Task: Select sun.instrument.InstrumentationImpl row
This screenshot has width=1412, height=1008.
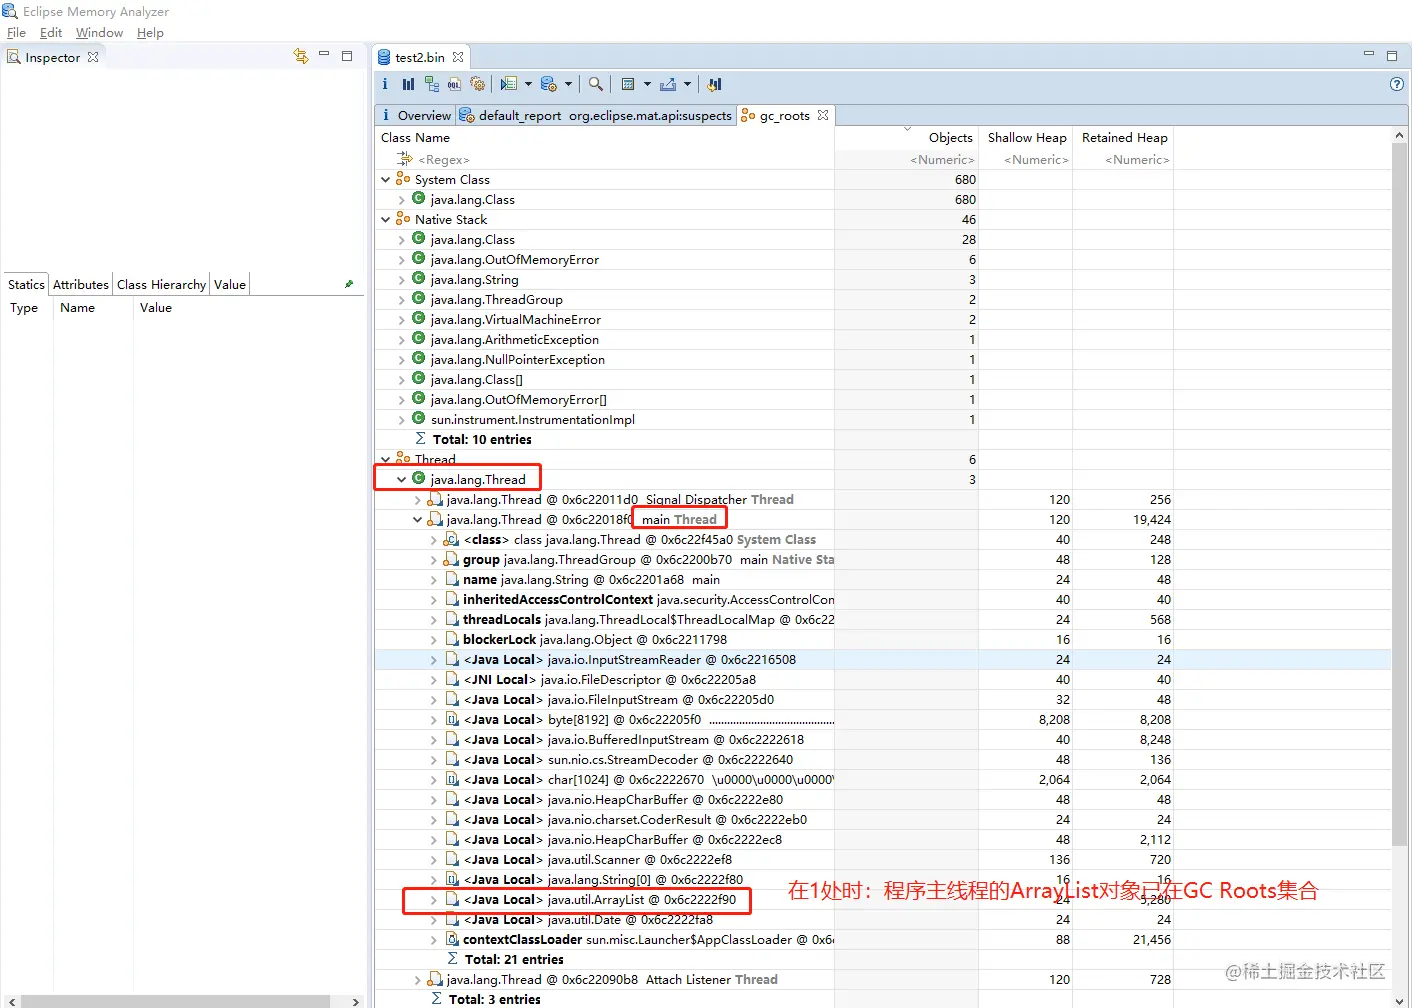Action: pos(883,420)
